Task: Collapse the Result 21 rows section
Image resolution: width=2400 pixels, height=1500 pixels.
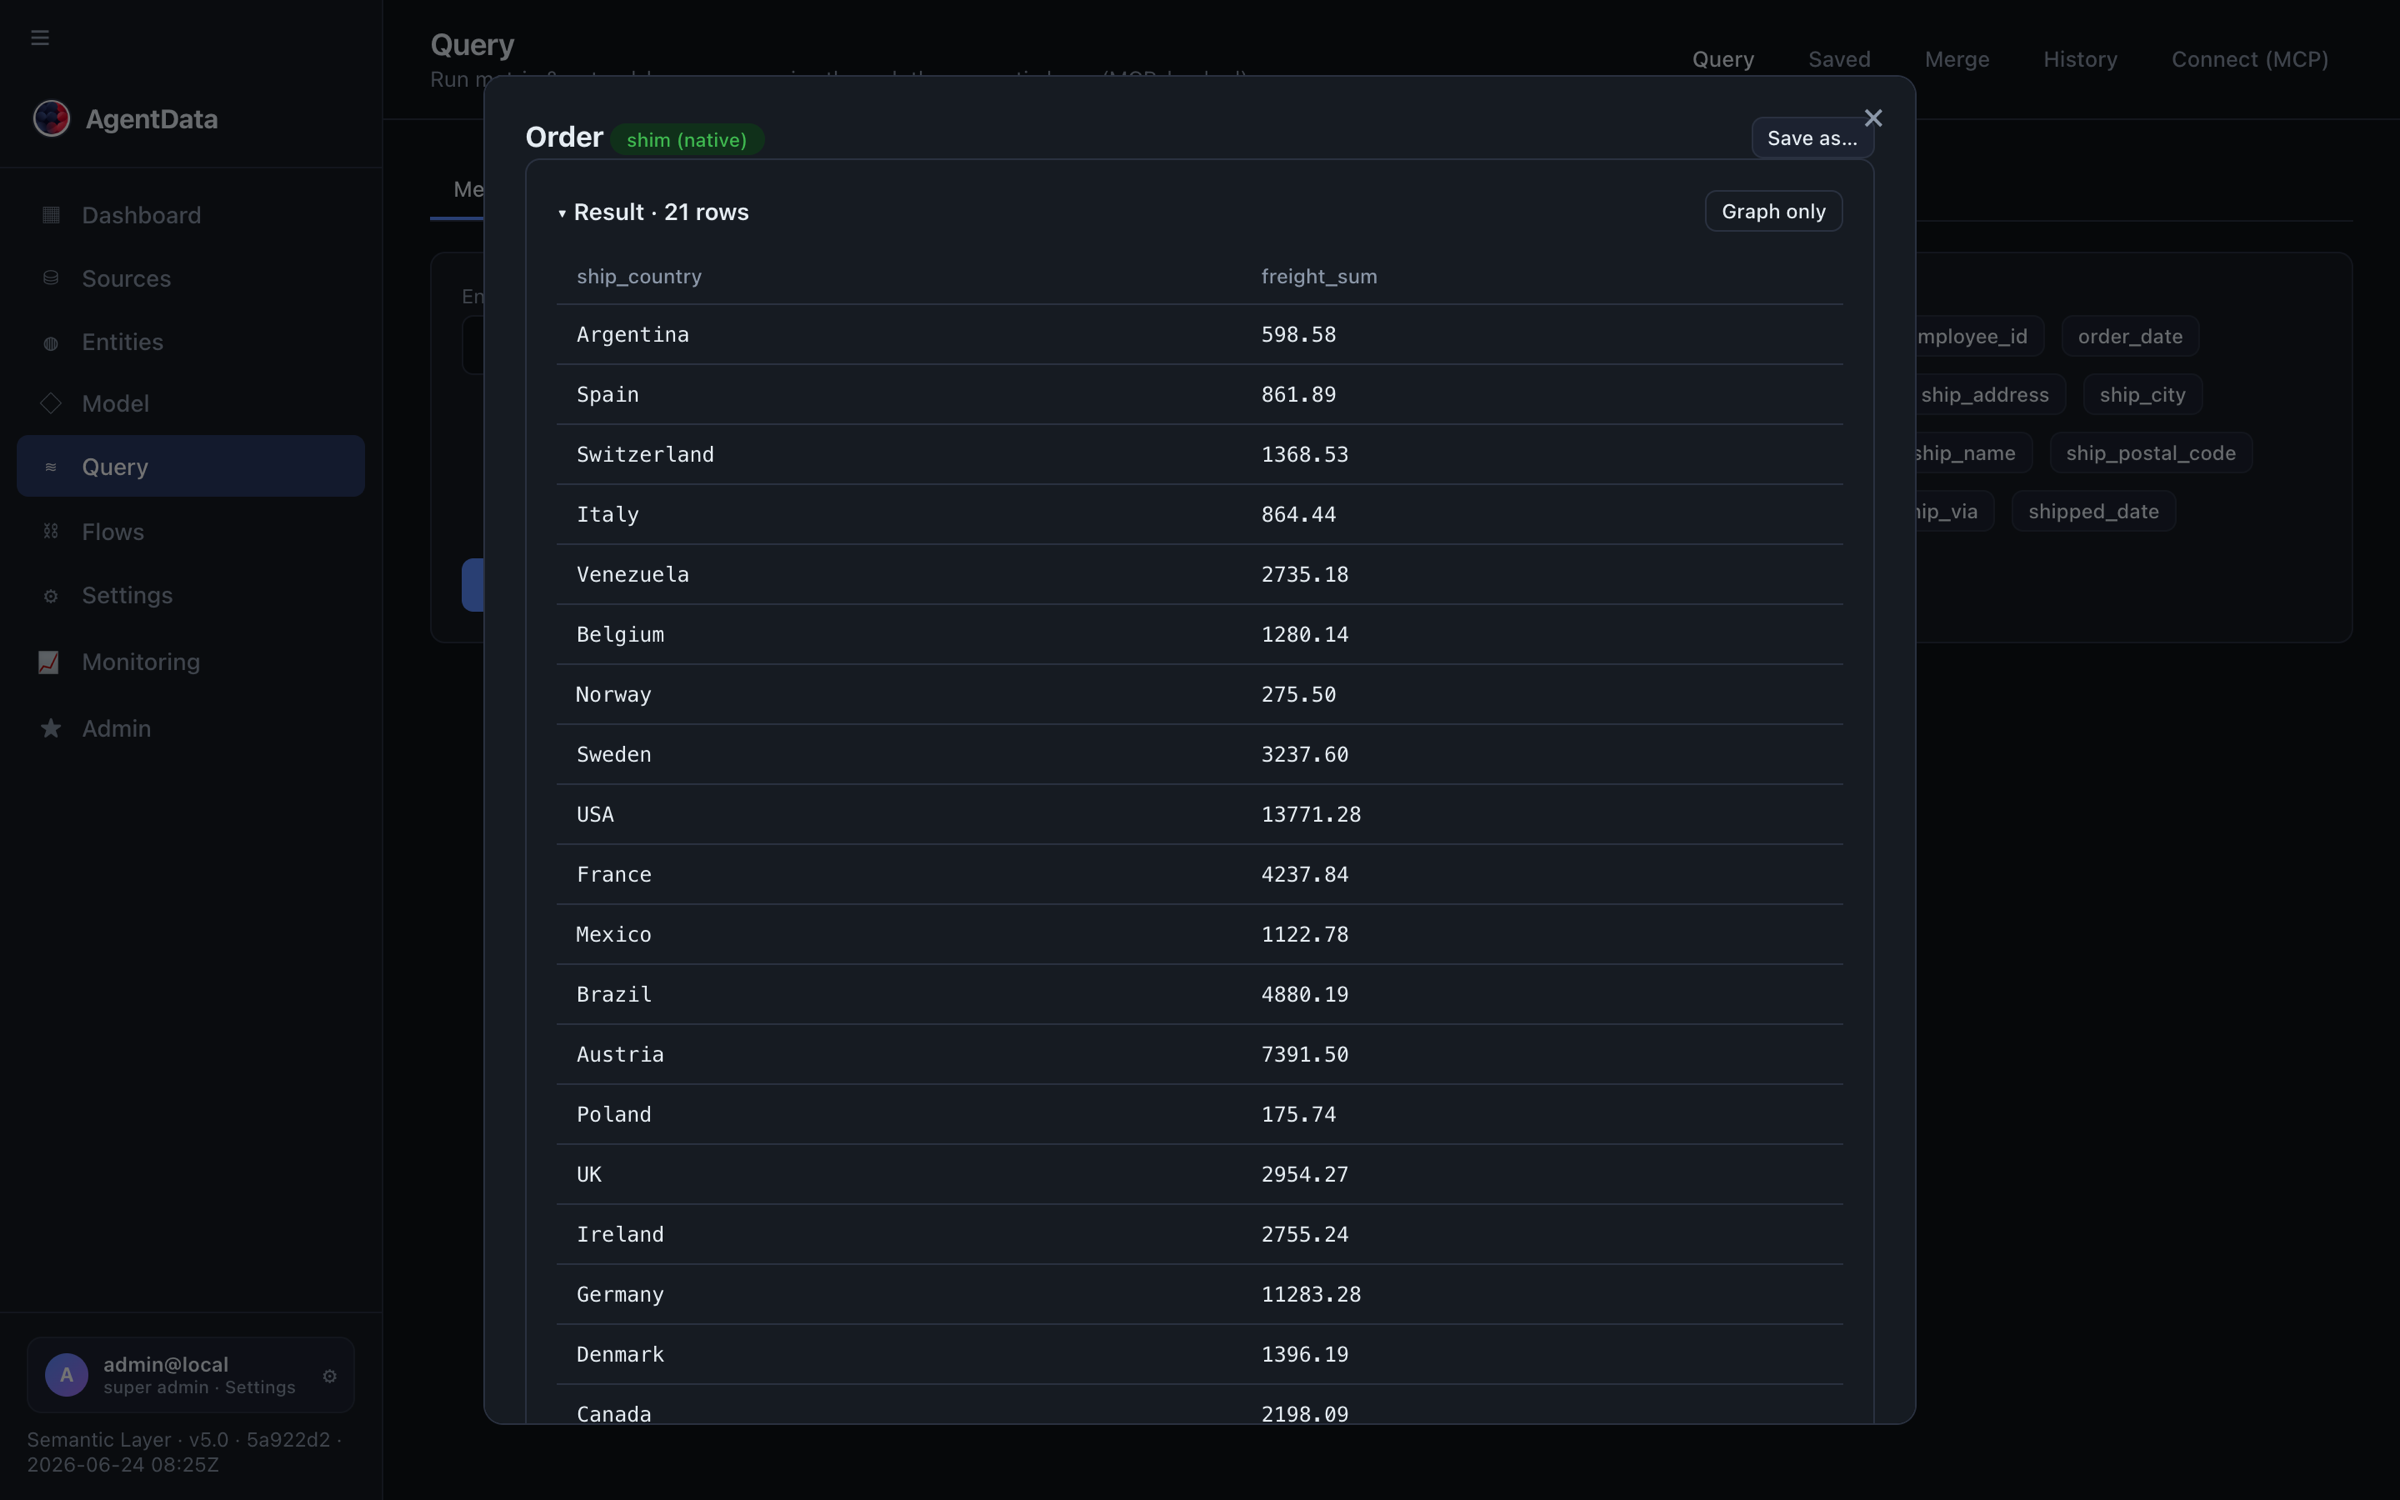Action: pos(562,213)
